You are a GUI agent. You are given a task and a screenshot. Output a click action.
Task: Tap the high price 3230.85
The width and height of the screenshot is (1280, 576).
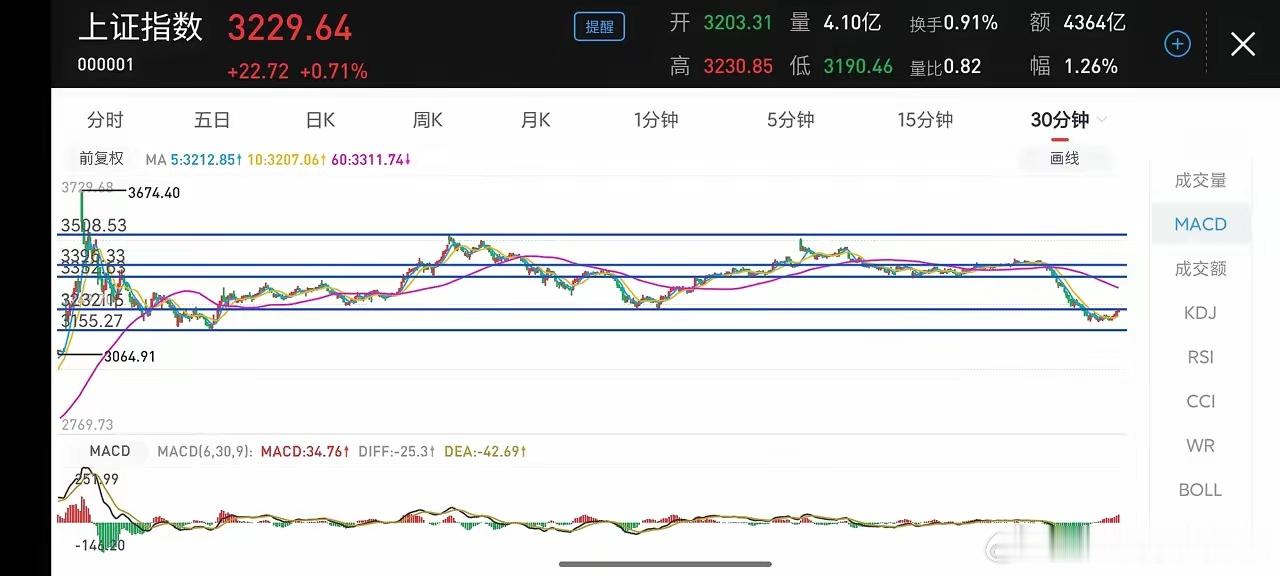point(737,66)
